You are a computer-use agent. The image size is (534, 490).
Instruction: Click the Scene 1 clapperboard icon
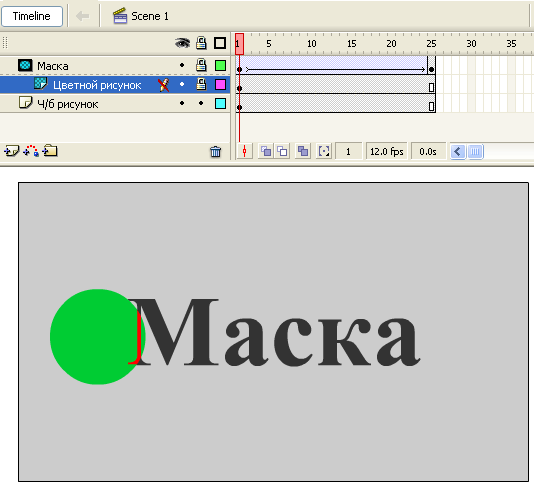(120, 16)
